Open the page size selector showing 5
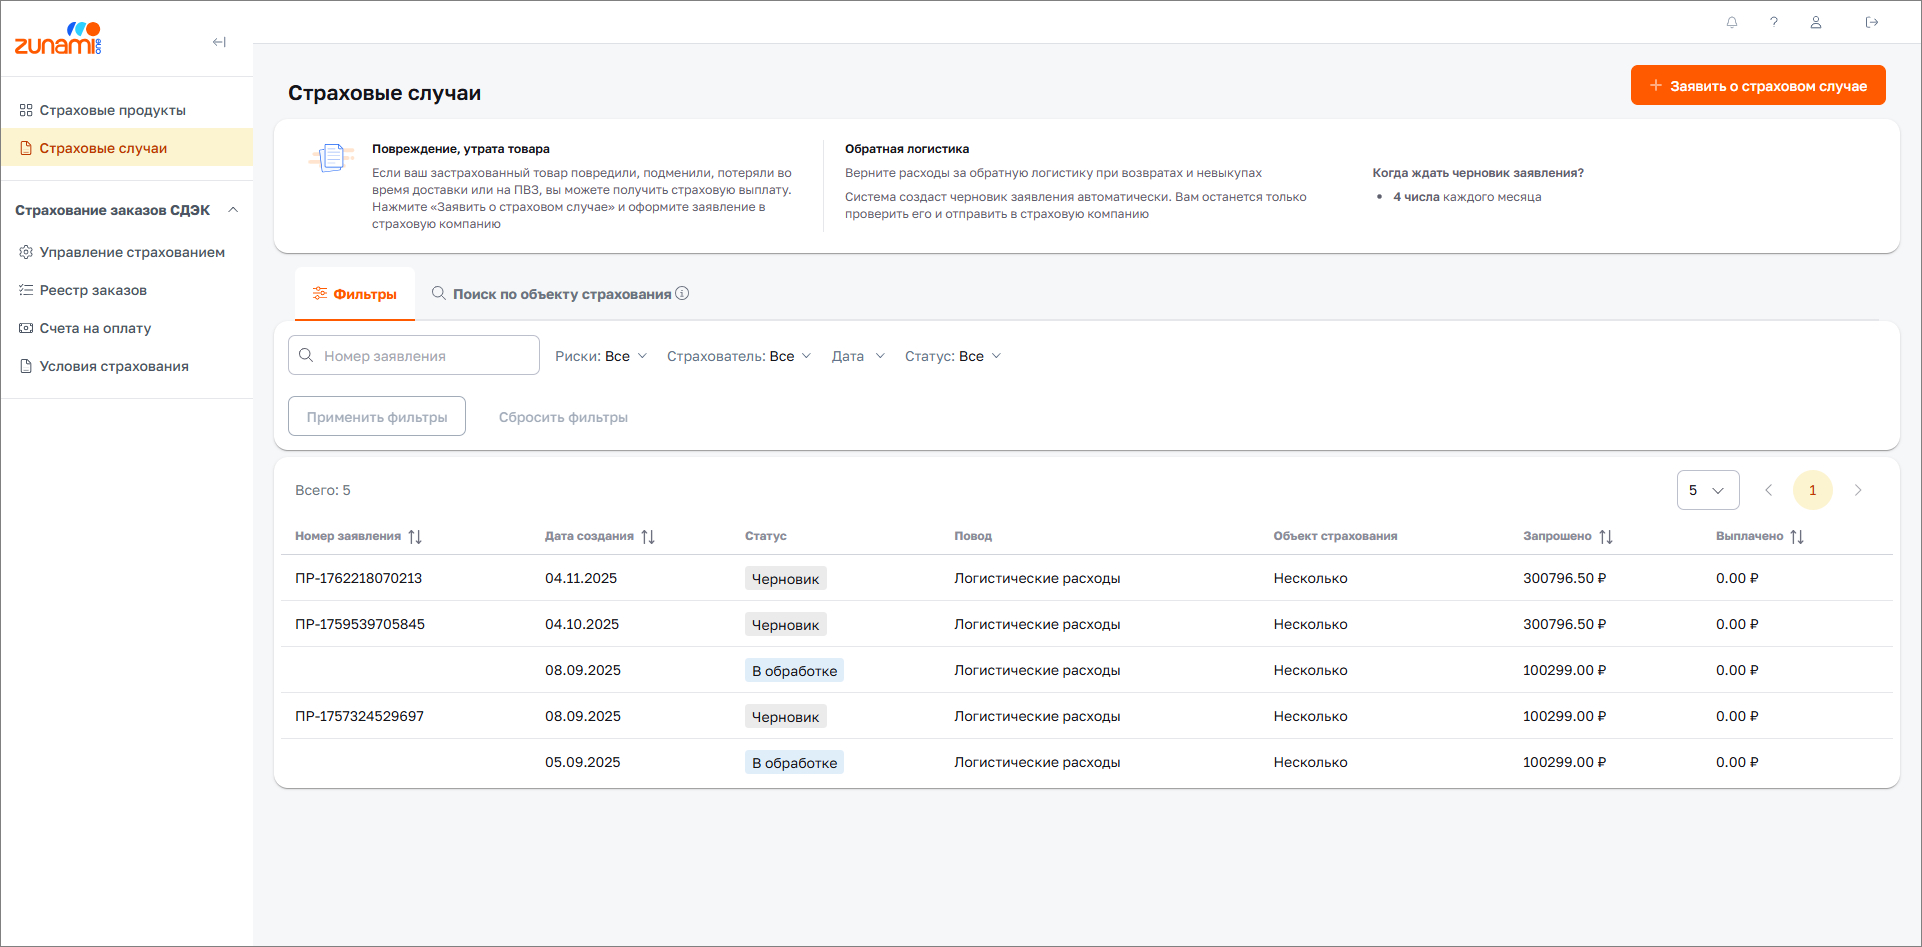This screenshot has height=947, width=1922. click(1707, 490)
